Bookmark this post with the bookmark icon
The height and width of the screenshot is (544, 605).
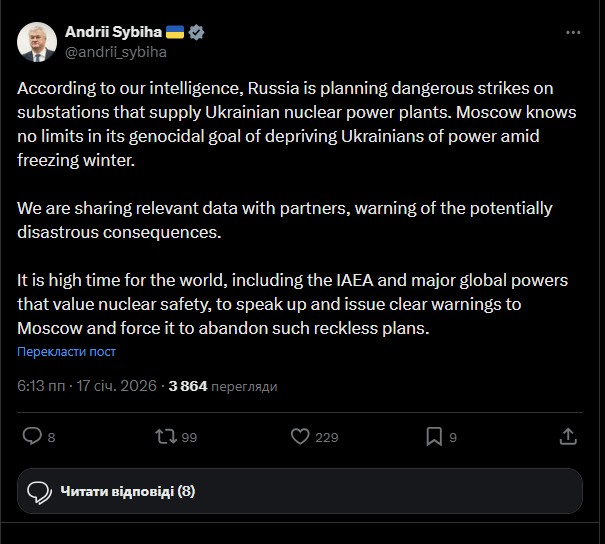pyautogui.click(x=434, y=436)
